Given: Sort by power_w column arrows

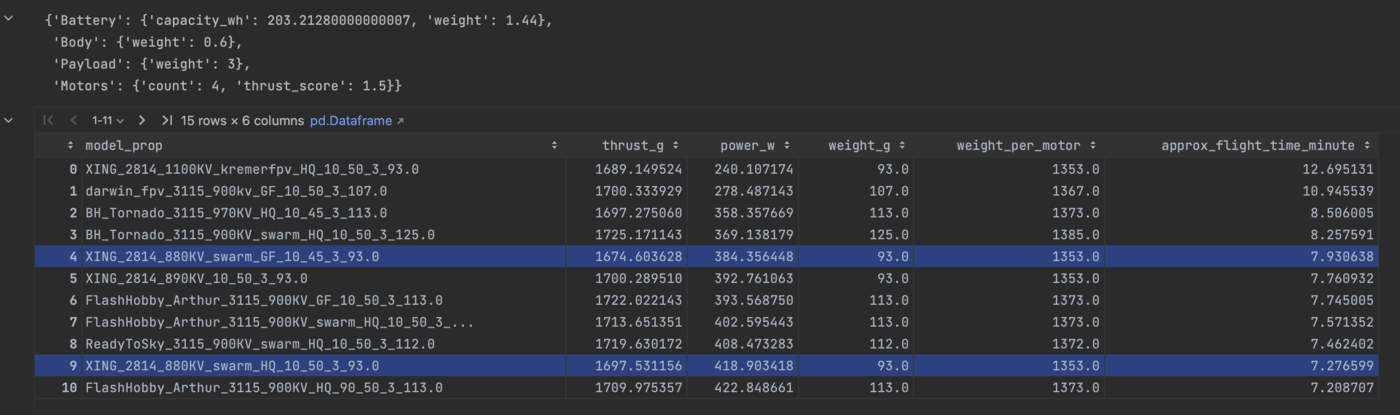Looking at the screenshot, I should click(787, 145).
